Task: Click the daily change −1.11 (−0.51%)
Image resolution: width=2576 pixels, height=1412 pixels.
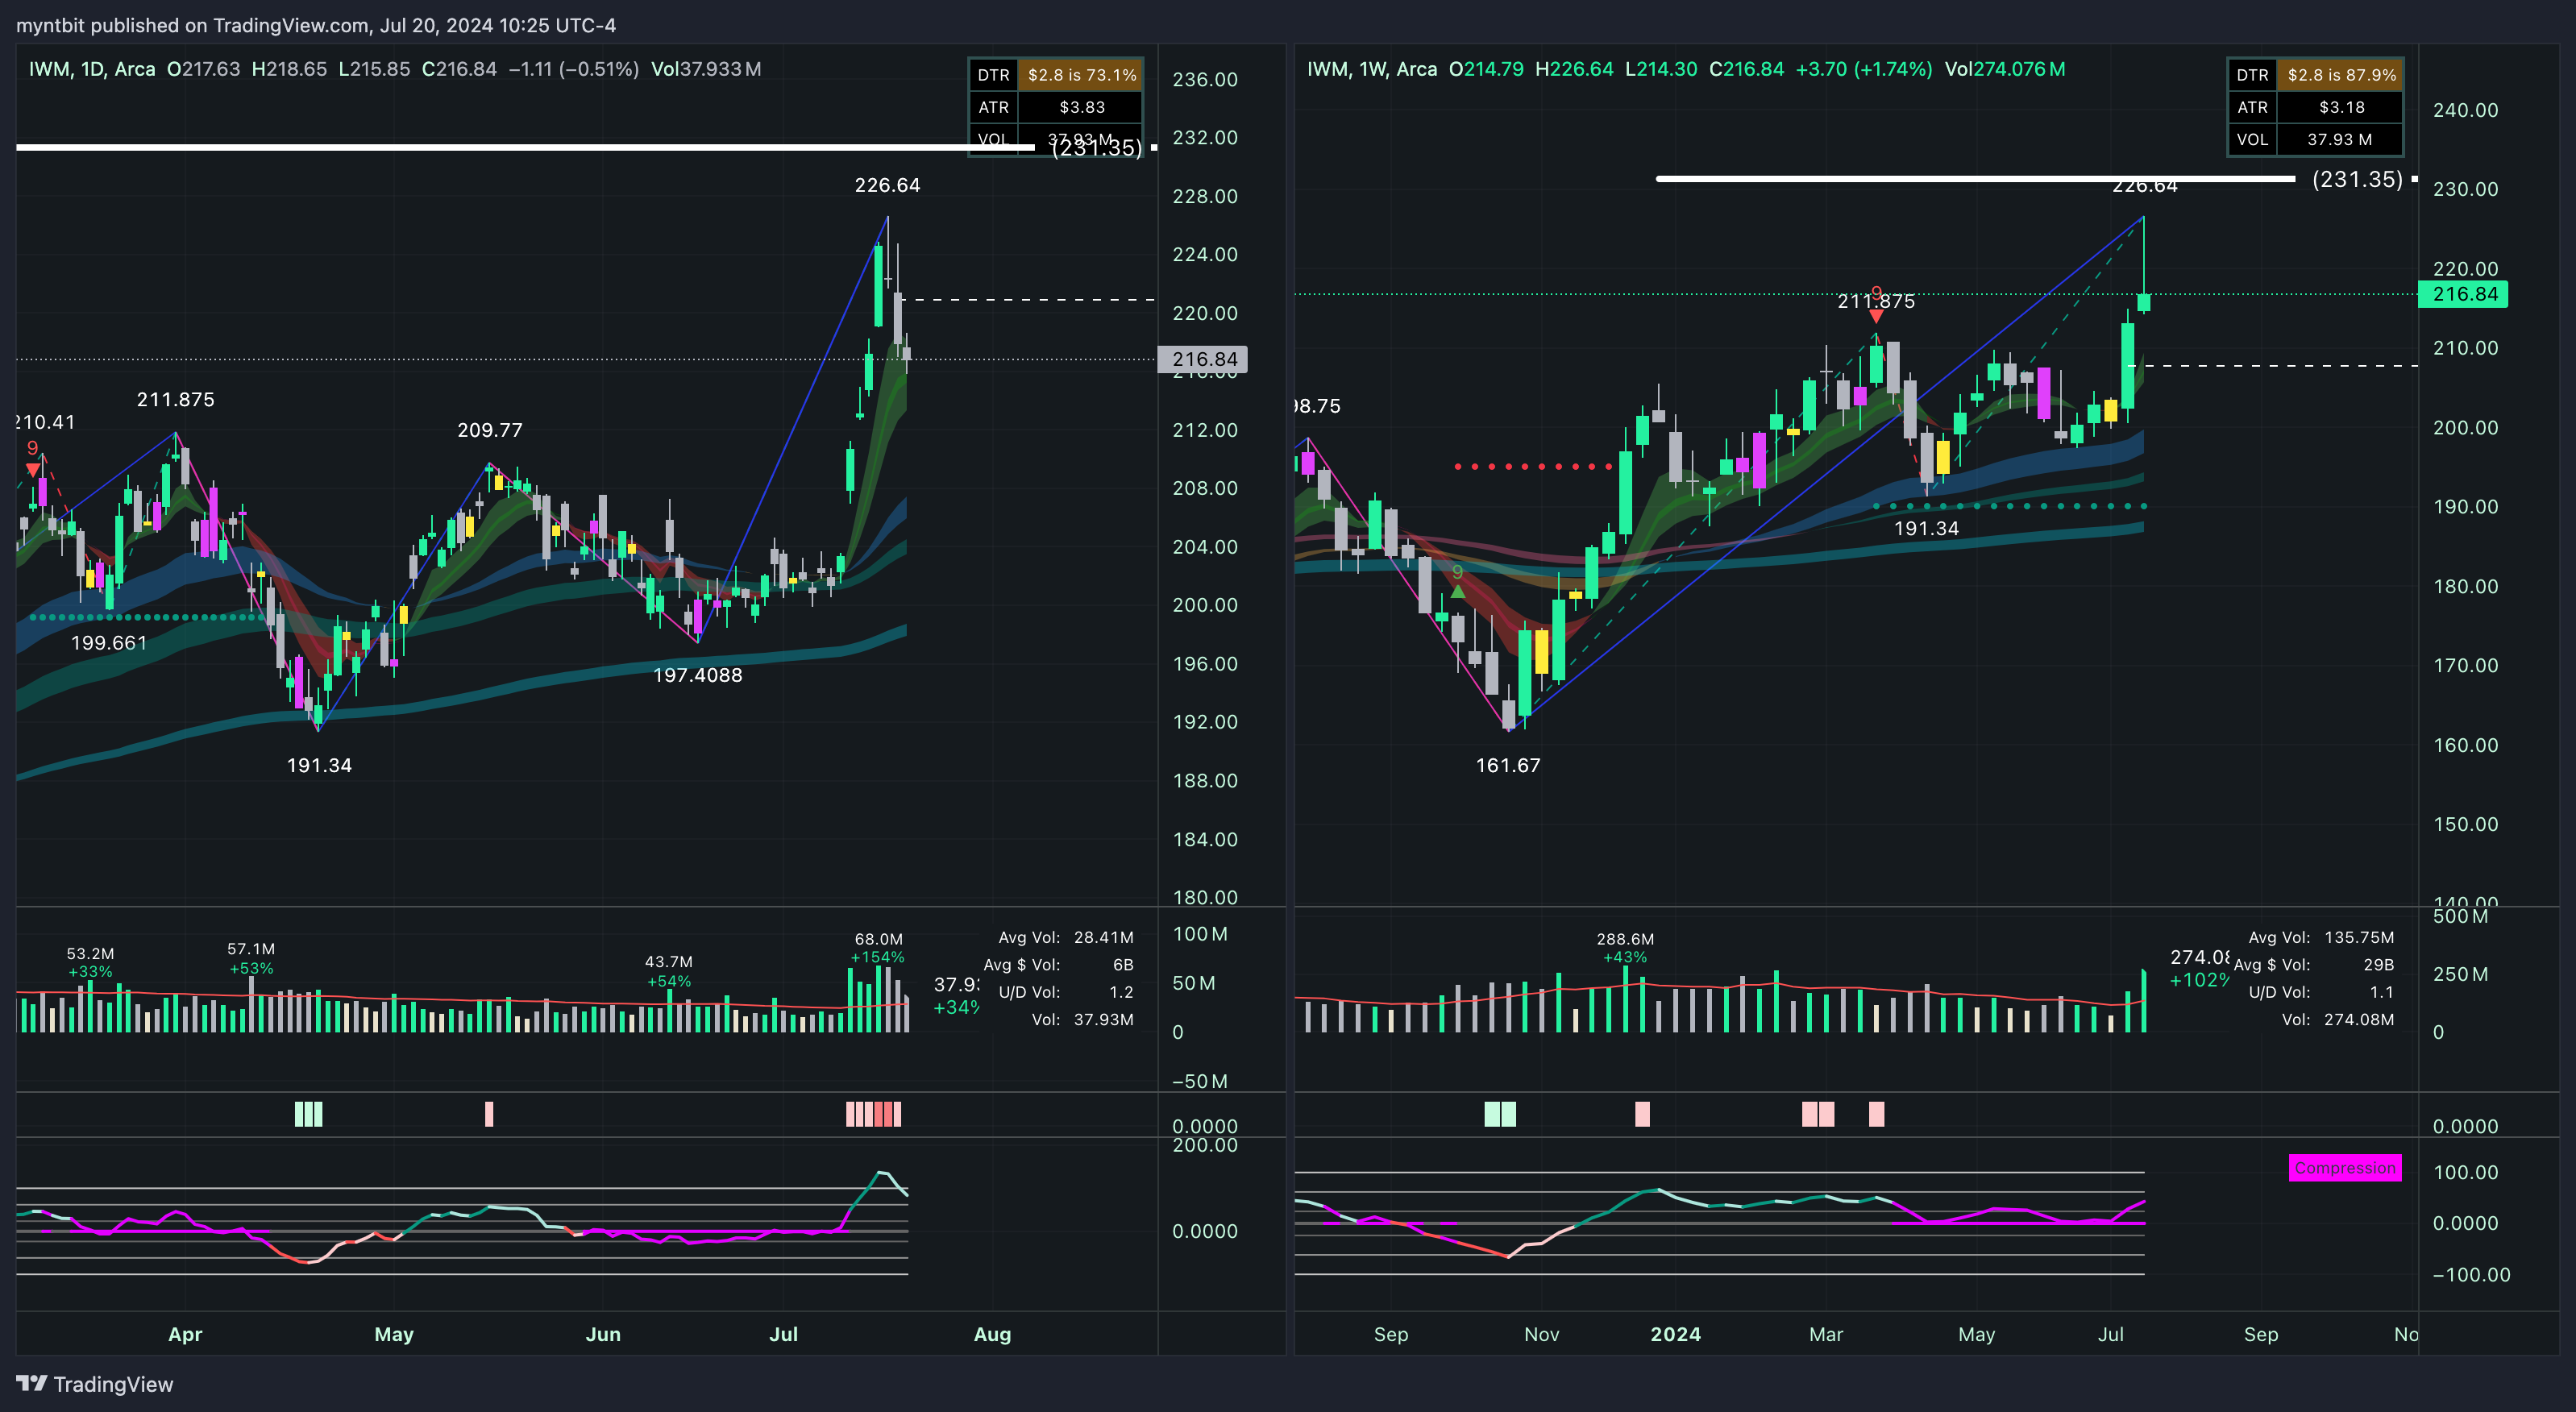Action: click(574, 69)
